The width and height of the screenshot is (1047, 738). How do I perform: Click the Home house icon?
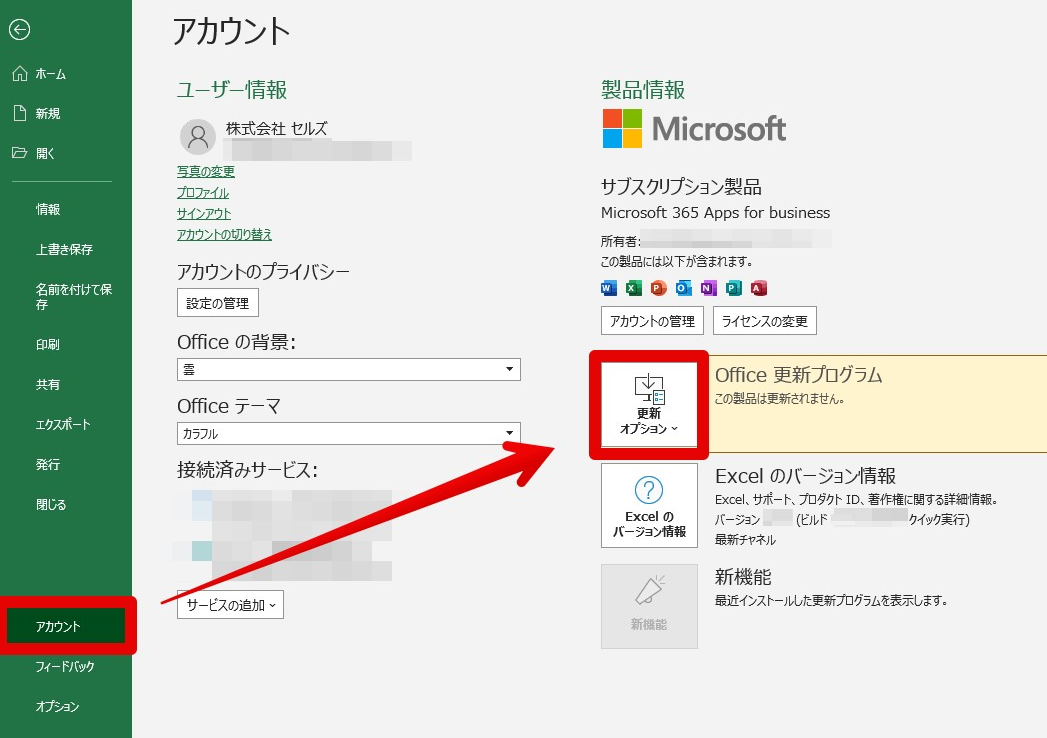(20, 73)
